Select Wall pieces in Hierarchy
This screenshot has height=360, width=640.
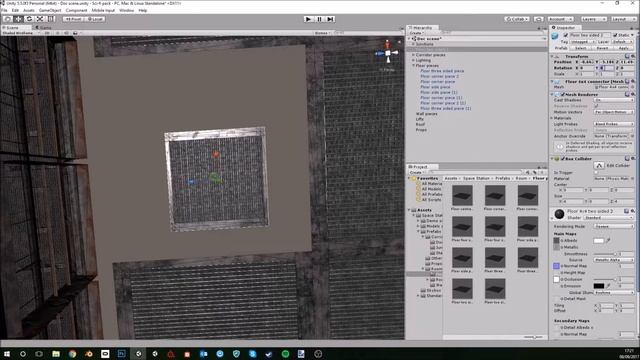(427, 114)
